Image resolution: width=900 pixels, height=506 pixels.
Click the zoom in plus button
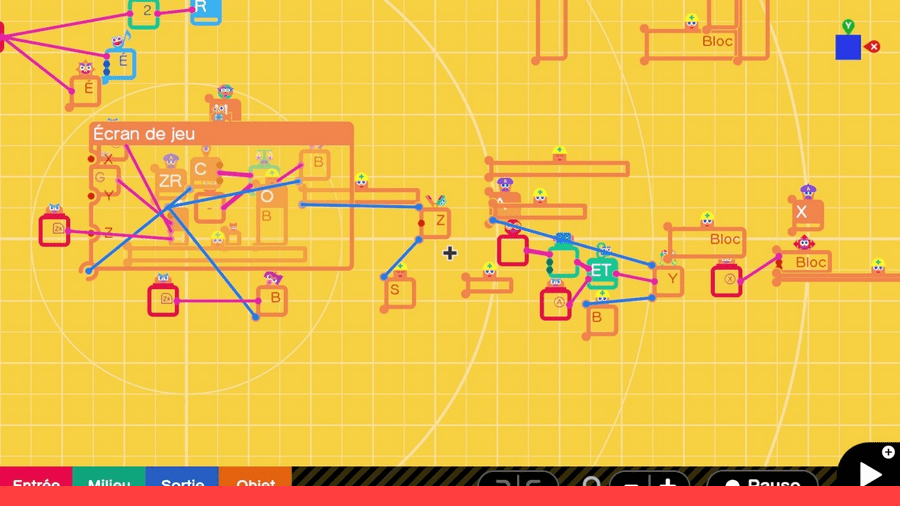click(668, 482)
